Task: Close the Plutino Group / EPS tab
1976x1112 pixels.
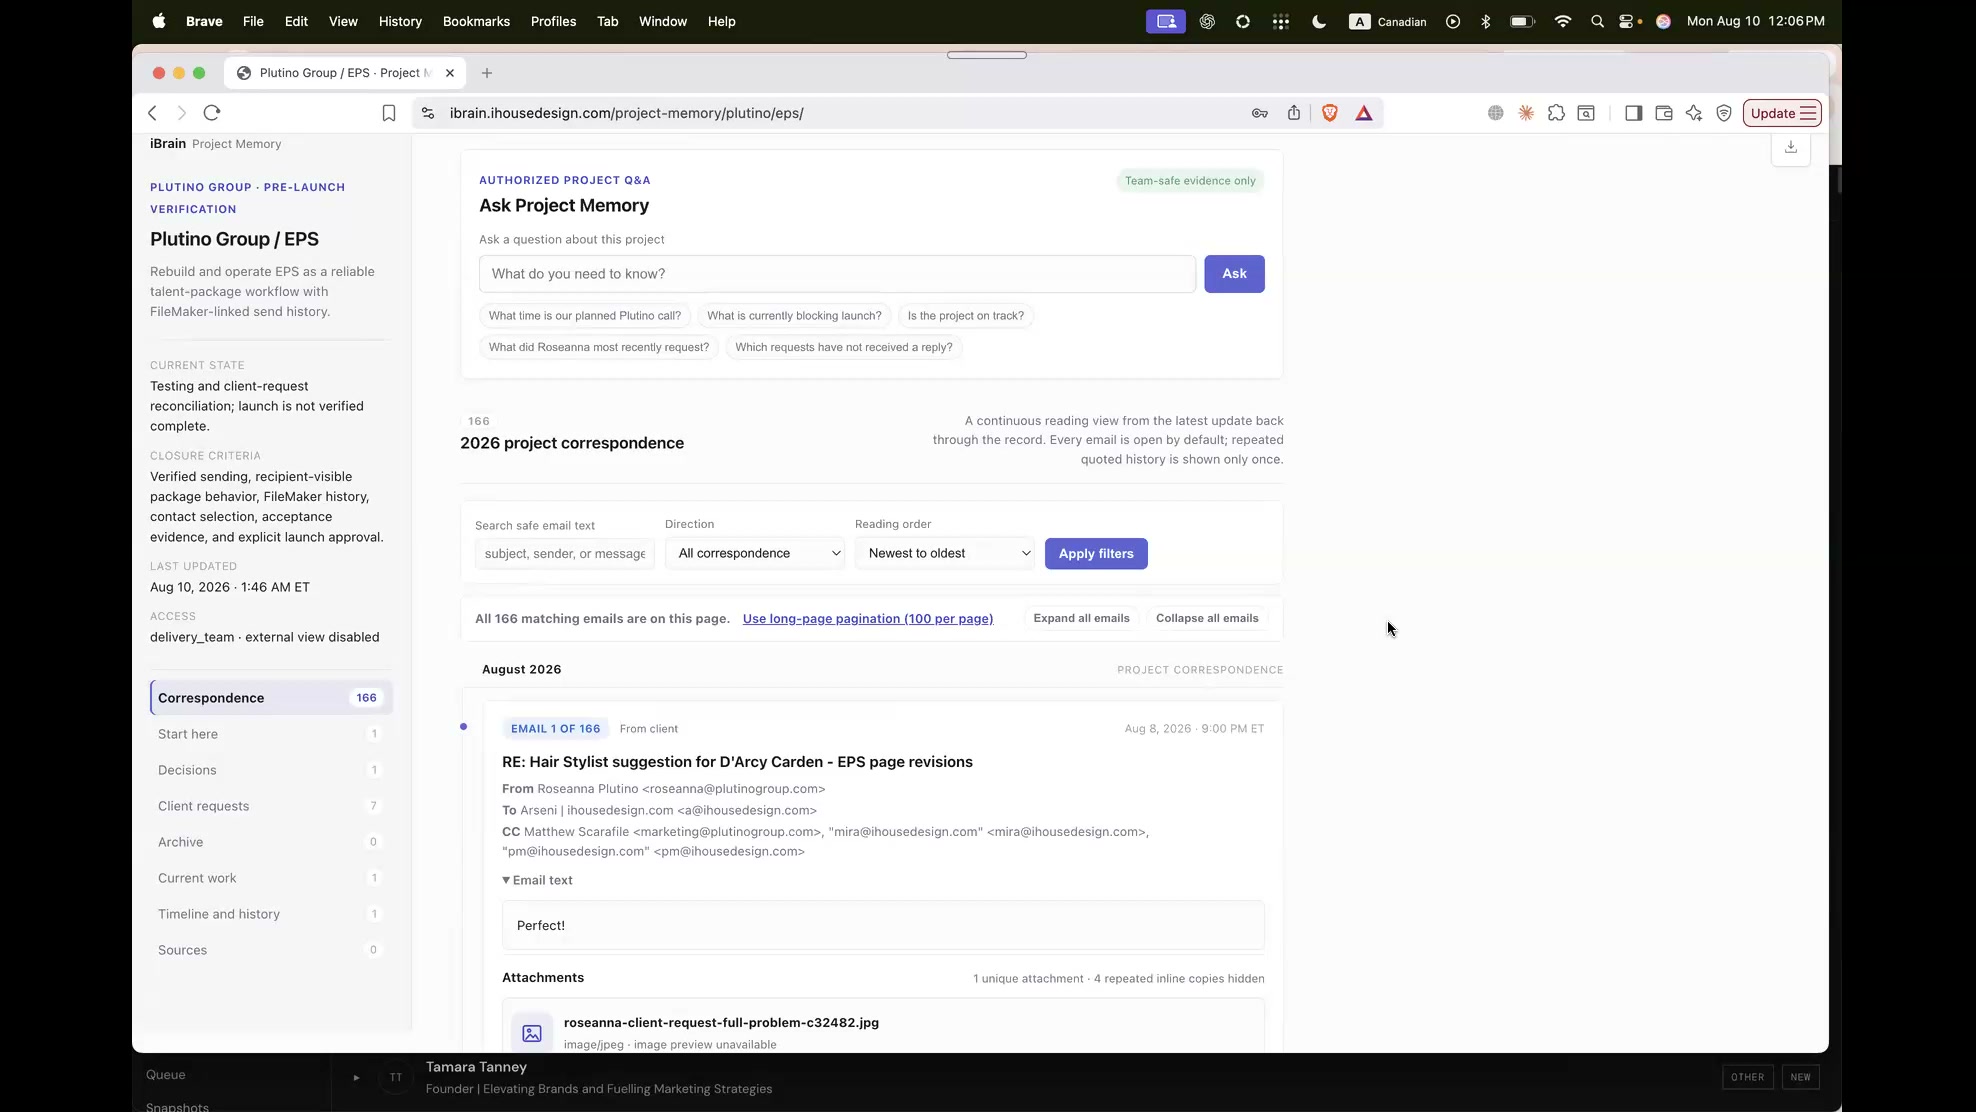Action: point(450,73)
